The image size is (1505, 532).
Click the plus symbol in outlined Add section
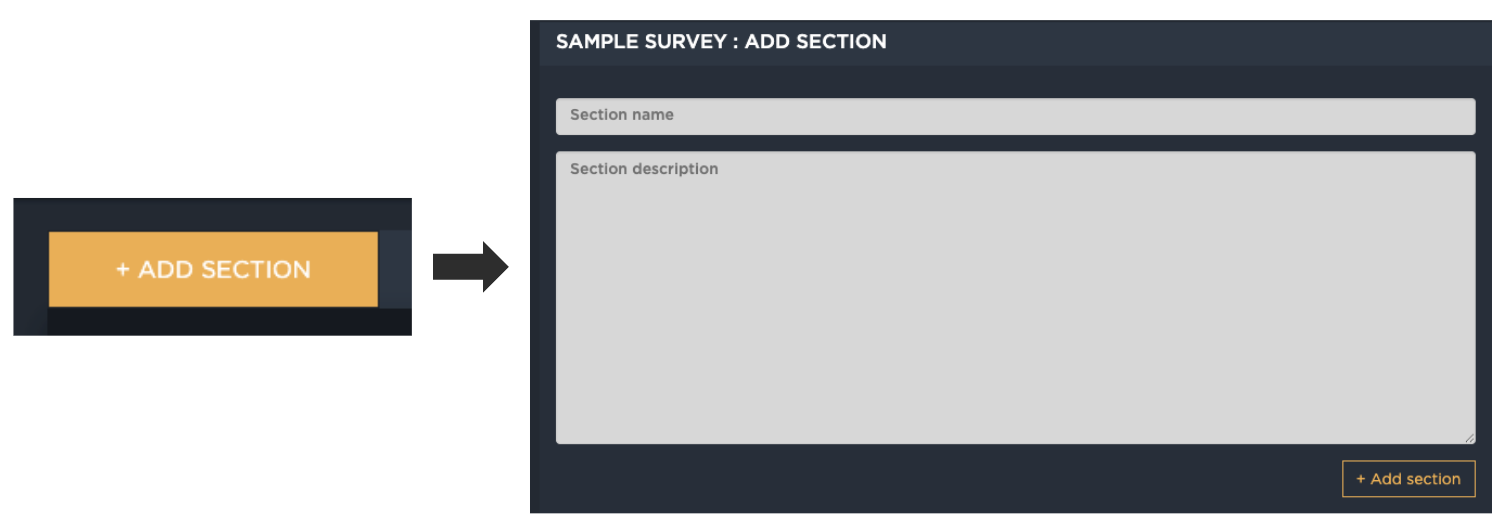point(1361,479)
